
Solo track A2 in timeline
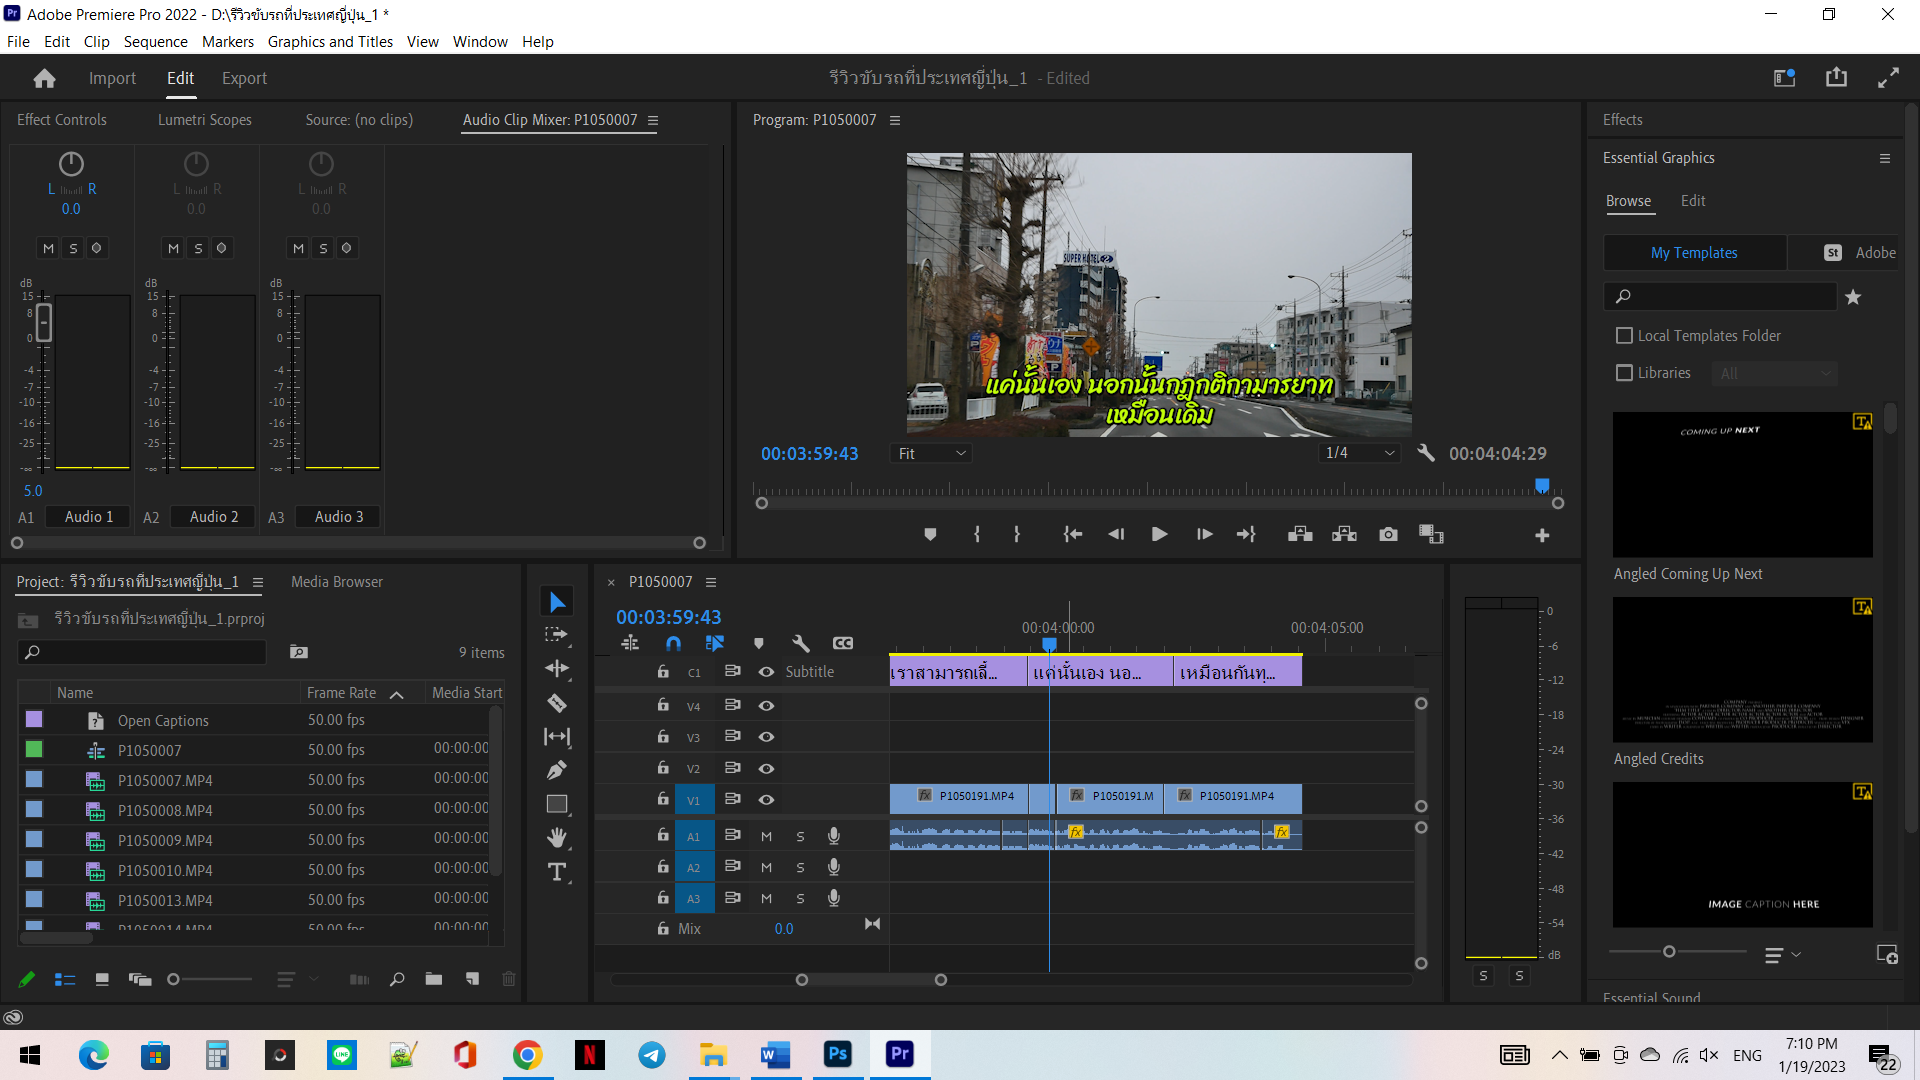tap(800, 867)
